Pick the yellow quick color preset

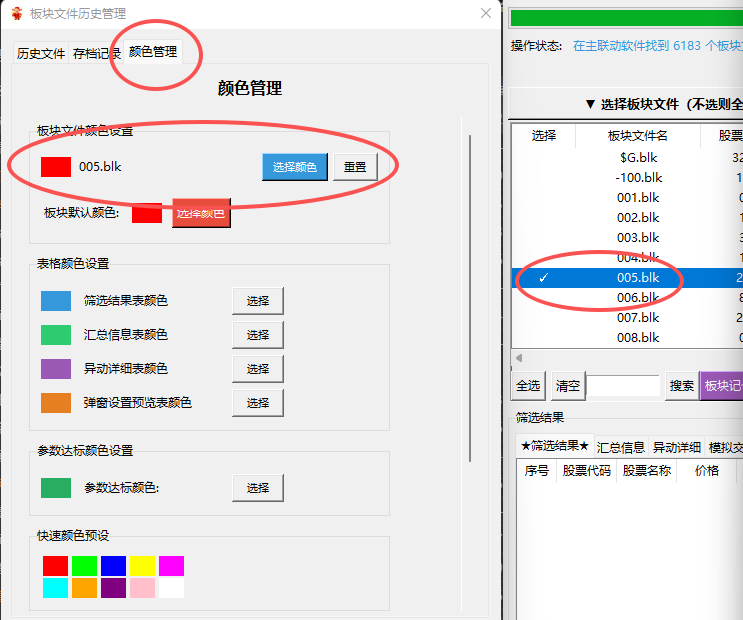pyautogui.click(x=142, y=566)
